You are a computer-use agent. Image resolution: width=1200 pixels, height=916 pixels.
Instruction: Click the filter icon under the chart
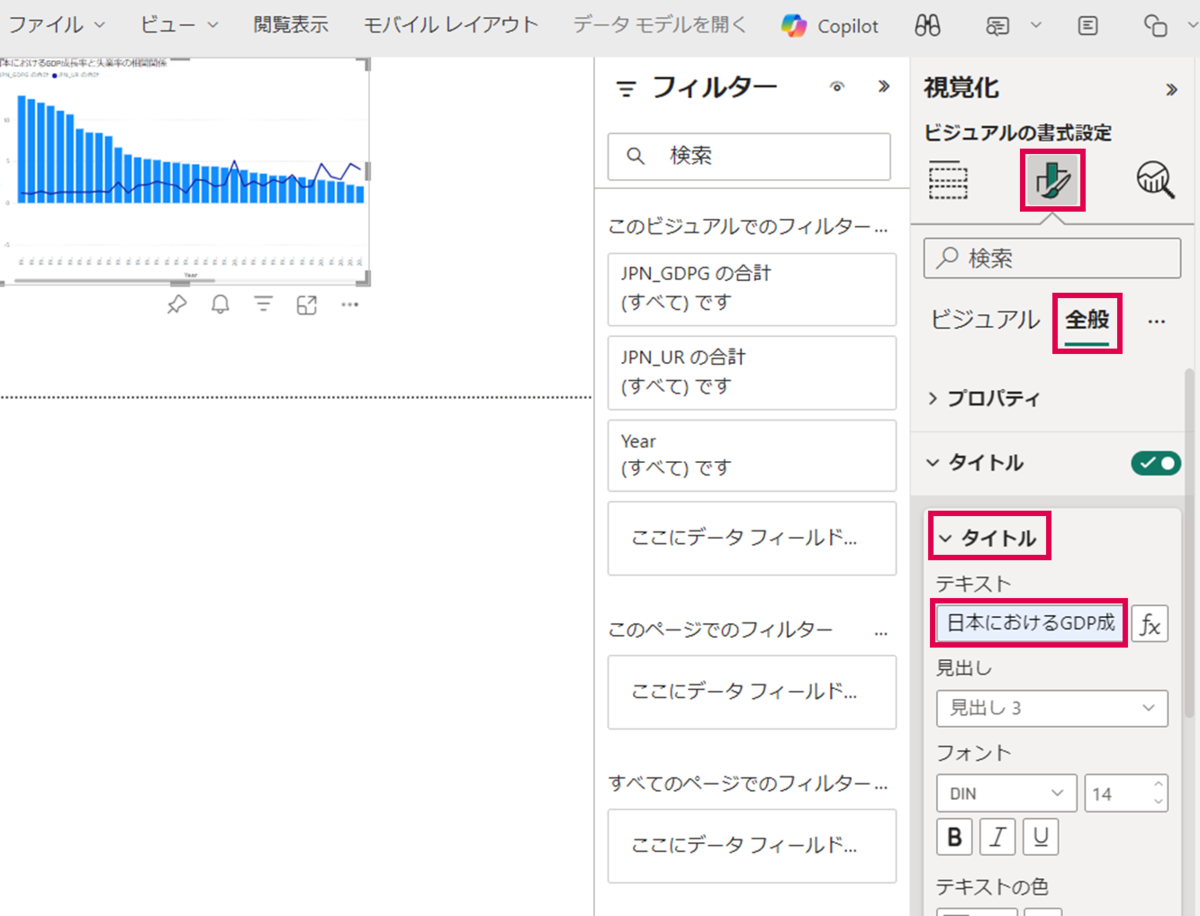[263, 305]
